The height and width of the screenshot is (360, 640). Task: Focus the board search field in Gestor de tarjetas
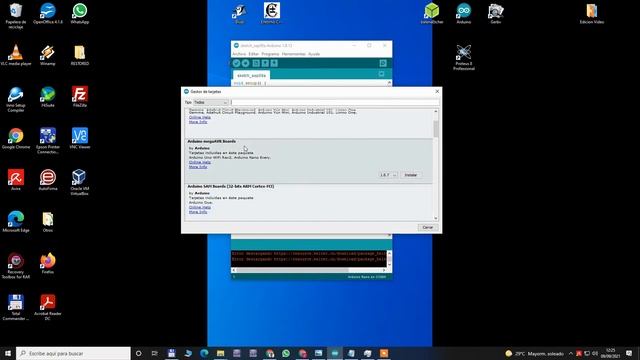click(x=335, y=102)
